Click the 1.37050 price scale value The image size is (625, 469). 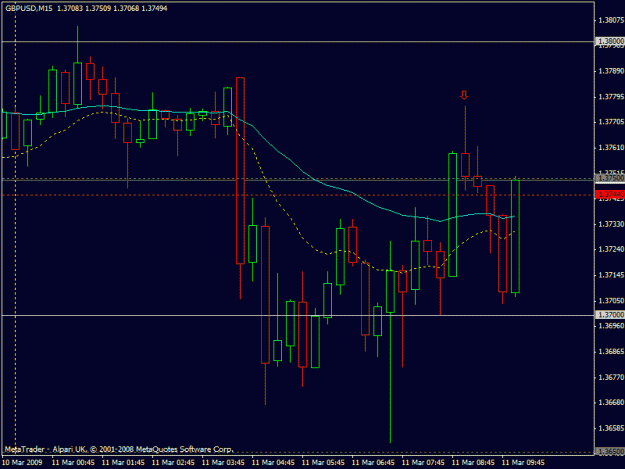coord(611,300)
